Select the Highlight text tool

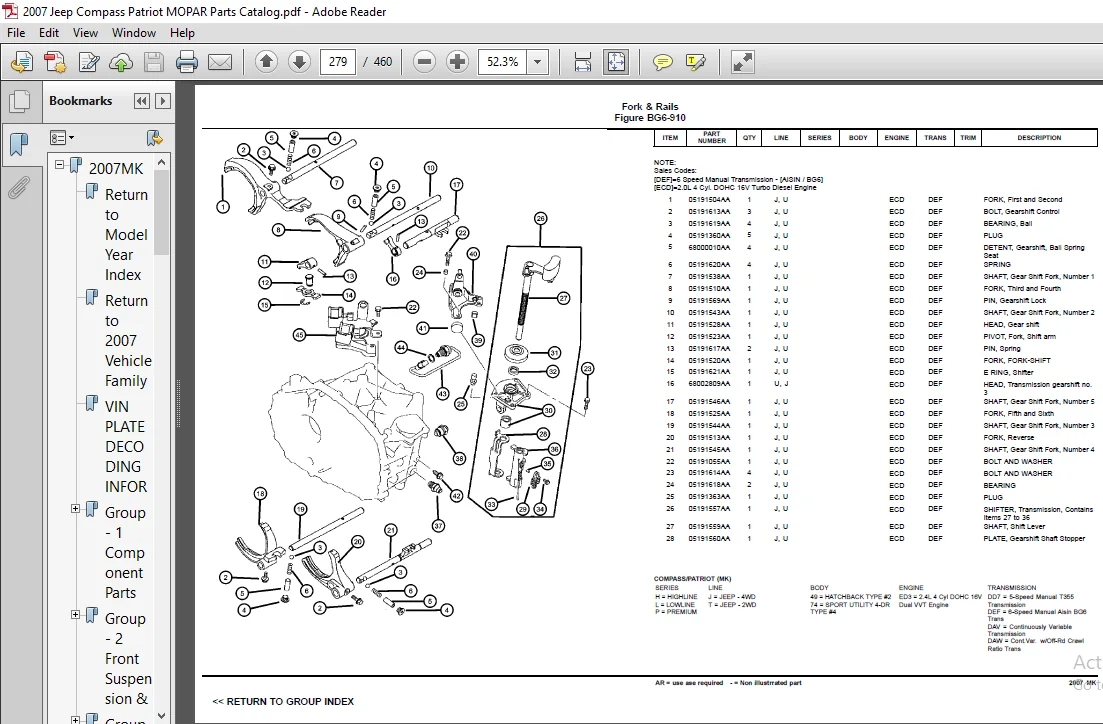pyautogui.click(x=695, y=62)
